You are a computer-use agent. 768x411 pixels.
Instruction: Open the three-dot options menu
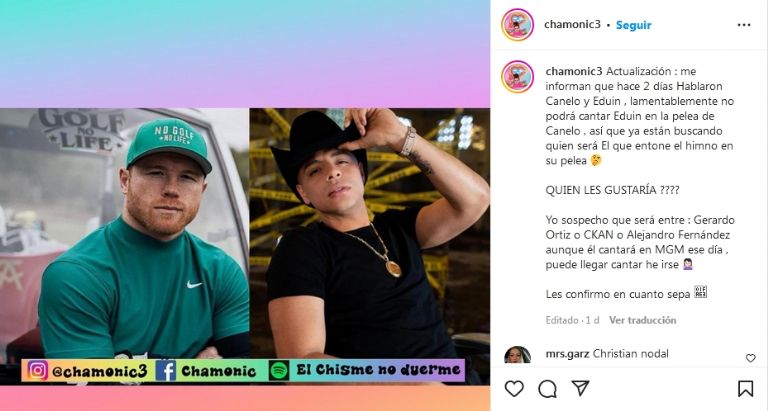click(x=744, y=25)
